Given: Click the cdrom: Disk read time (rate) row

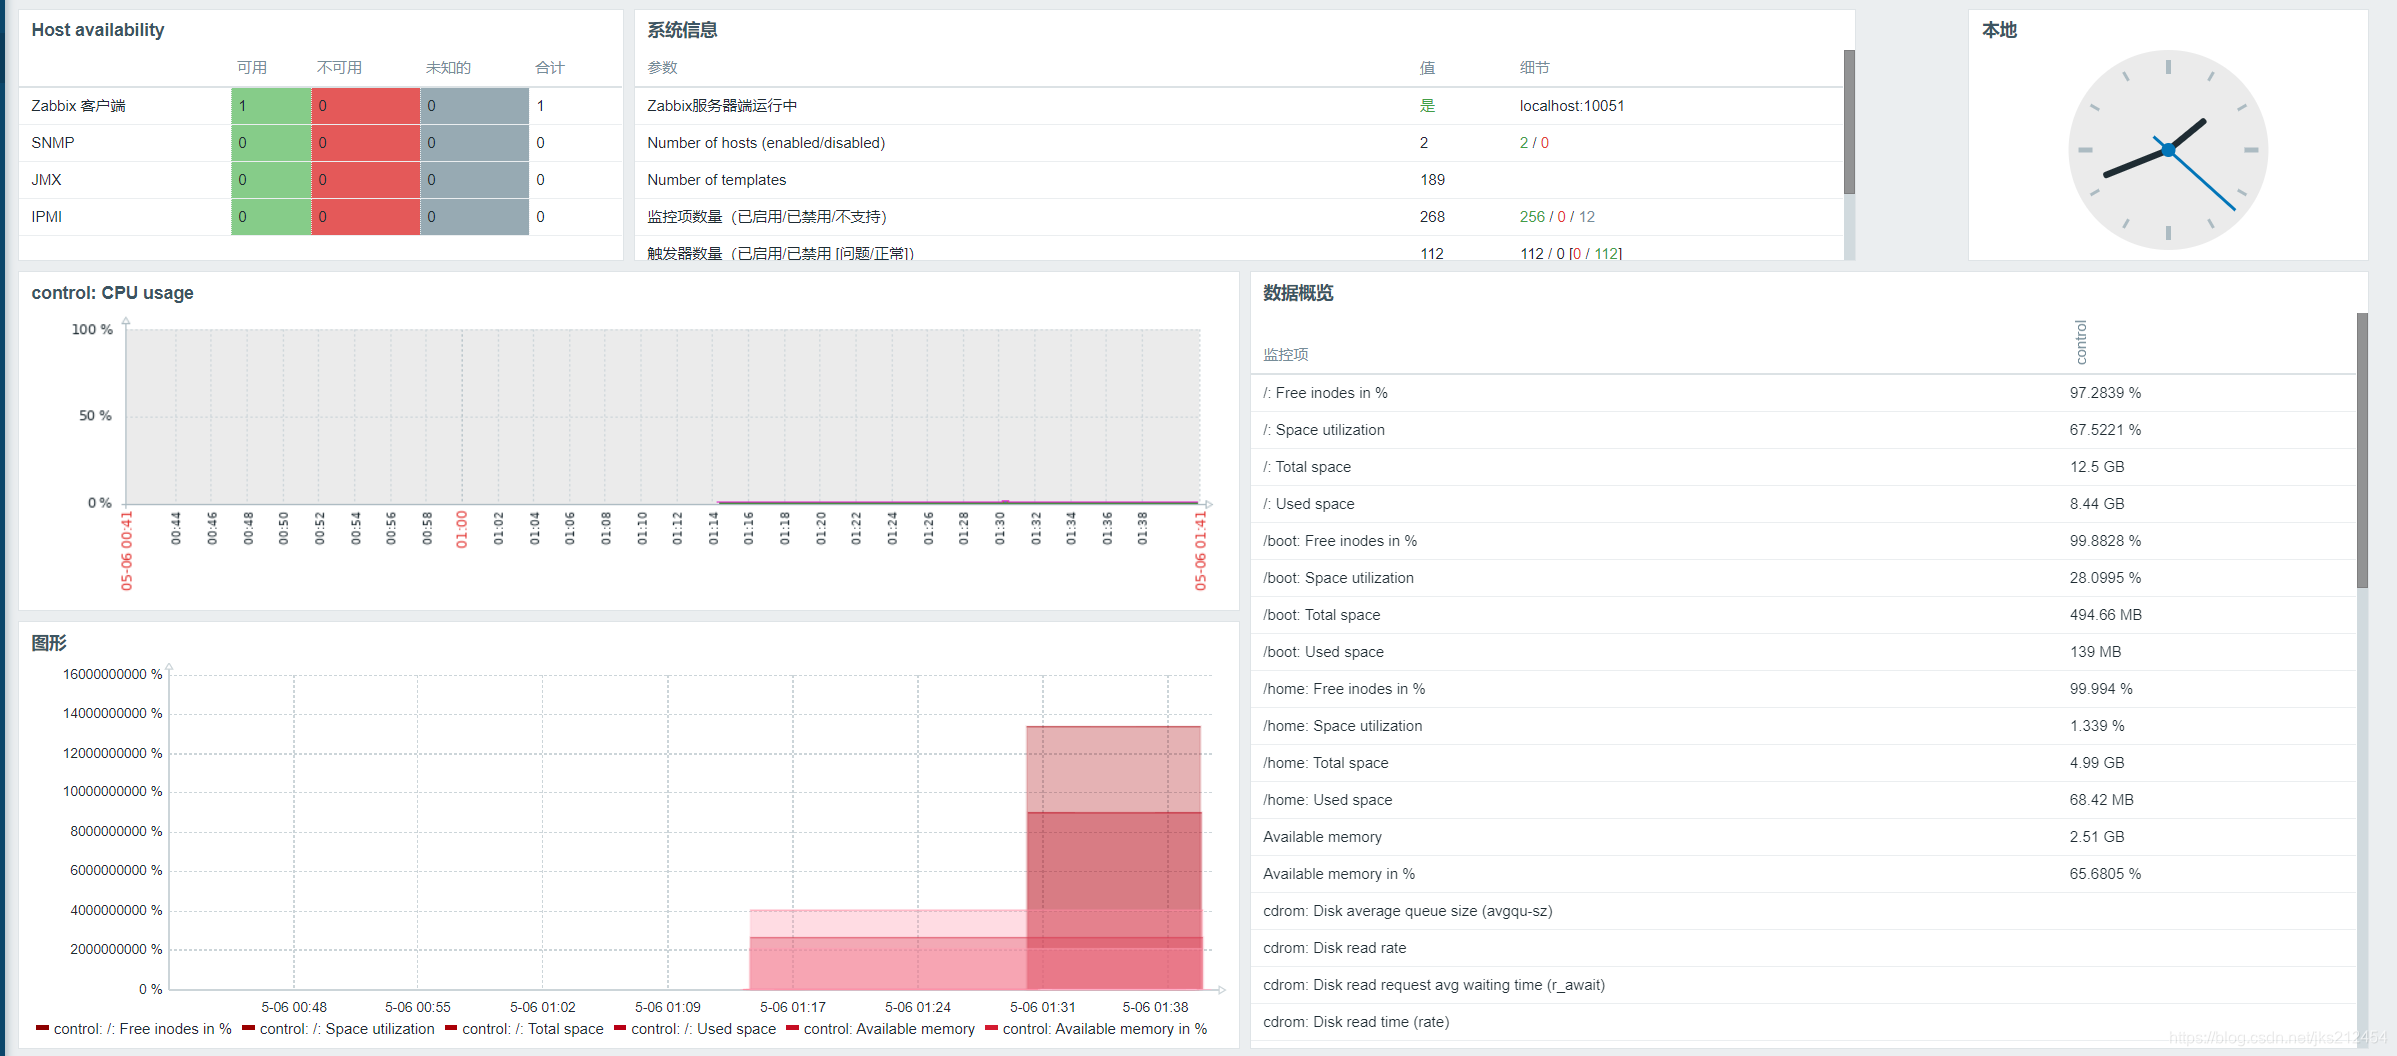Looking at the screenshot, I should click(x=1803, y=1022).
